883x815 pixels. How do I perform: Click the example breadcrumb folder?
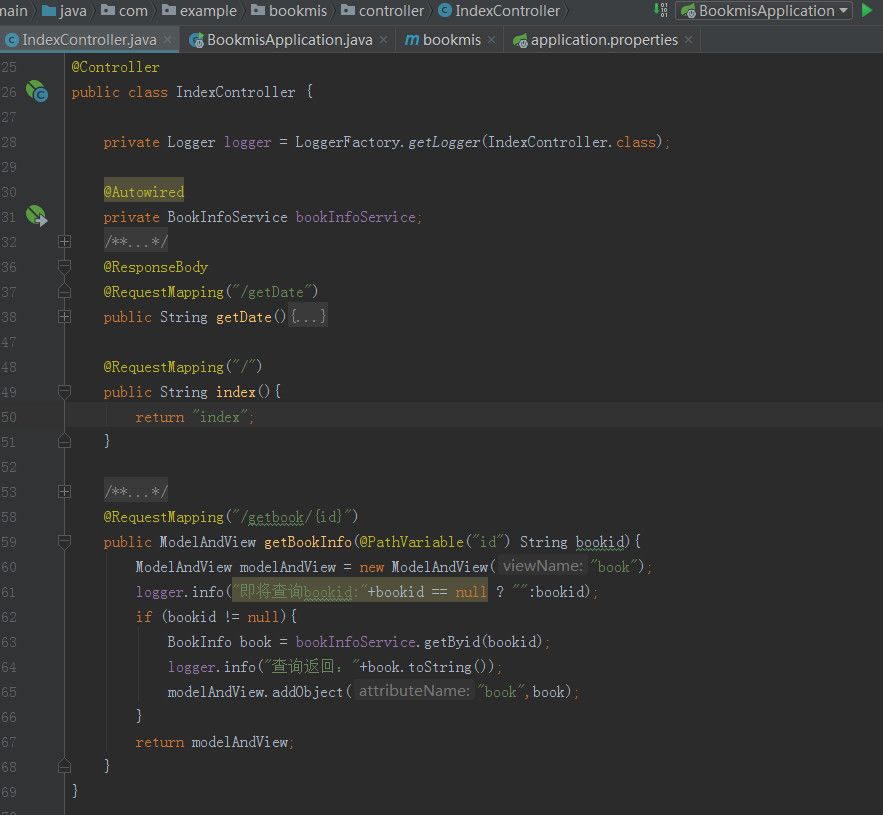[x=199, y=11]
